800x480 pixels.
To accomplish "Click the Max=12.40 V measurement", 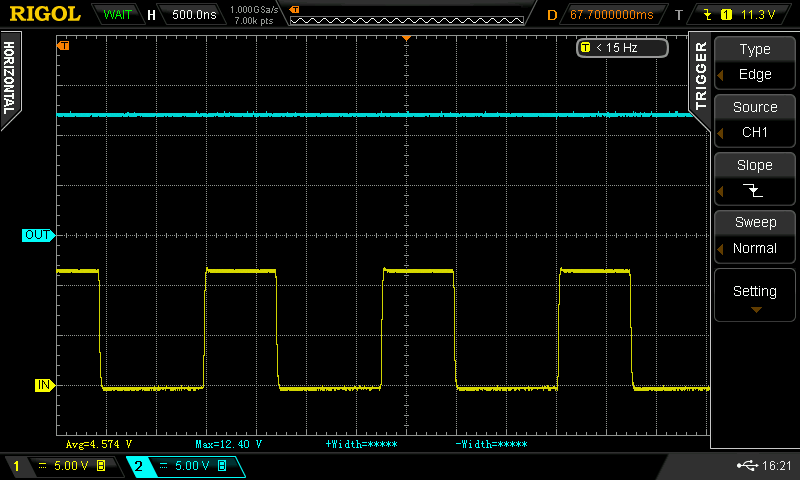I will pos(229,444).
